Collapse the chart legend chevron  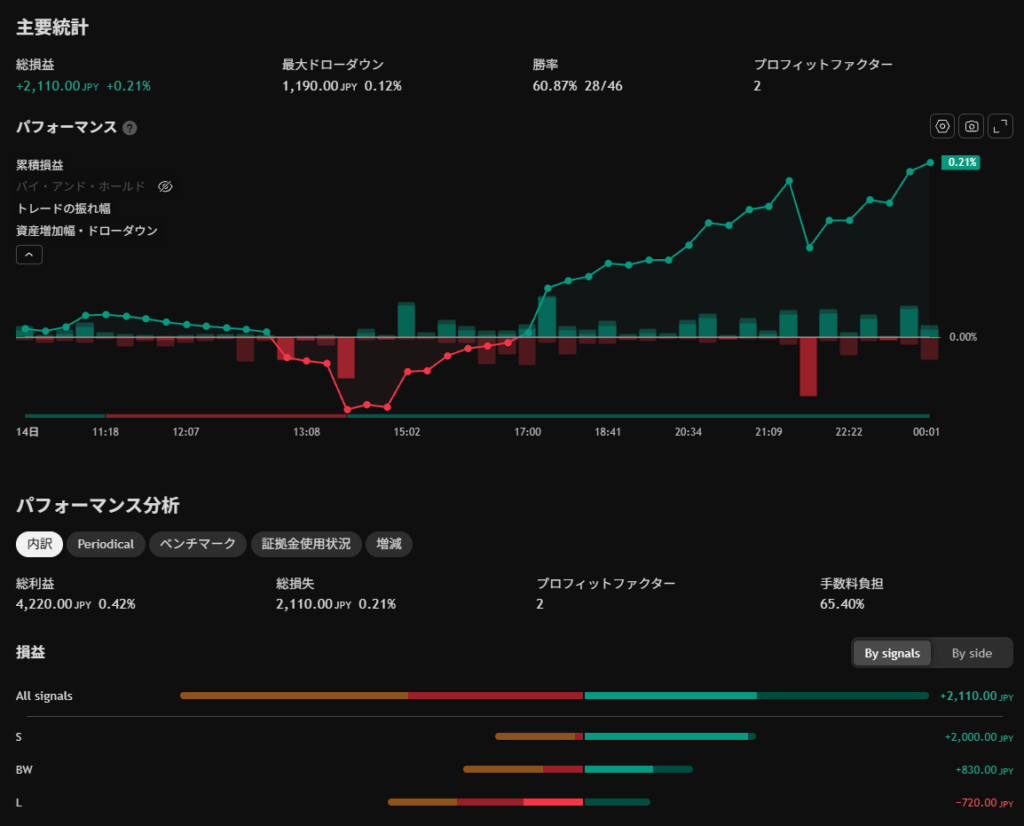[x=29, y=255]
